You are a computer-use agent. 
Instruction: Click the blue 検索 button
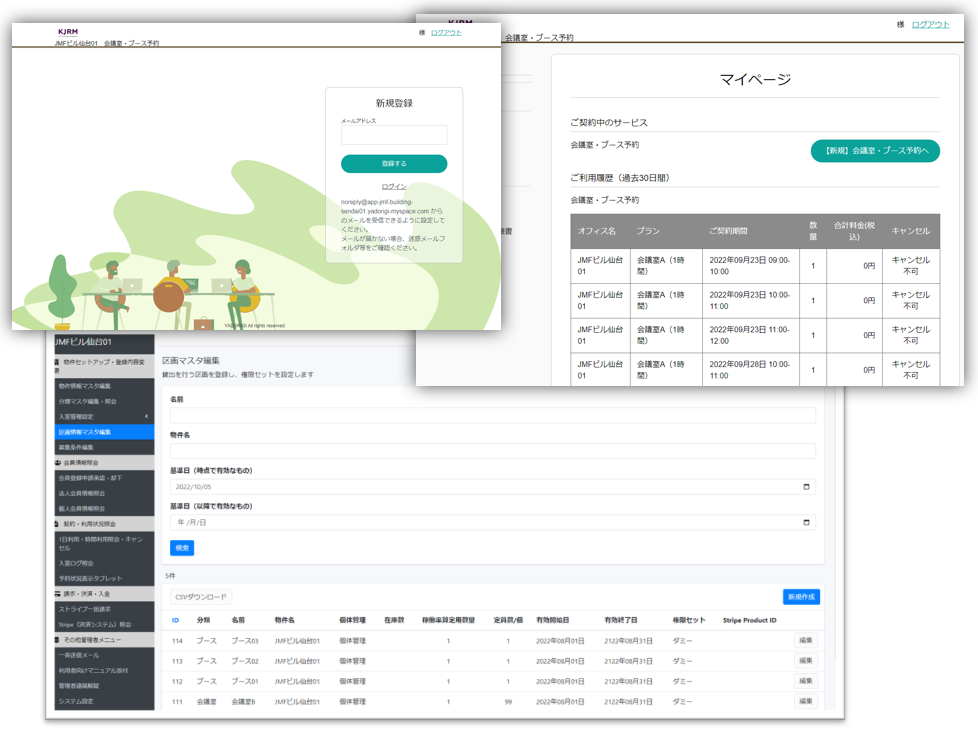[x=182, y=548]
